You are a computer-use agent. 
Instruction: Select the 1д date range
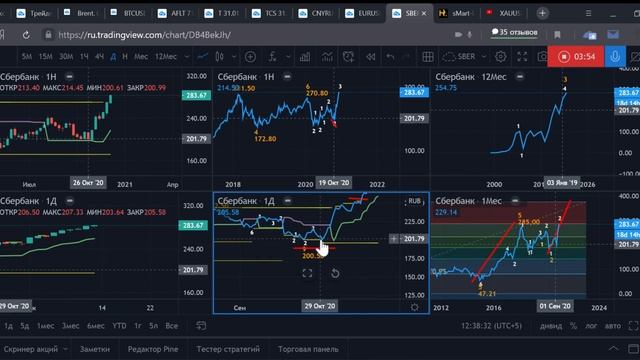[9, 326]
